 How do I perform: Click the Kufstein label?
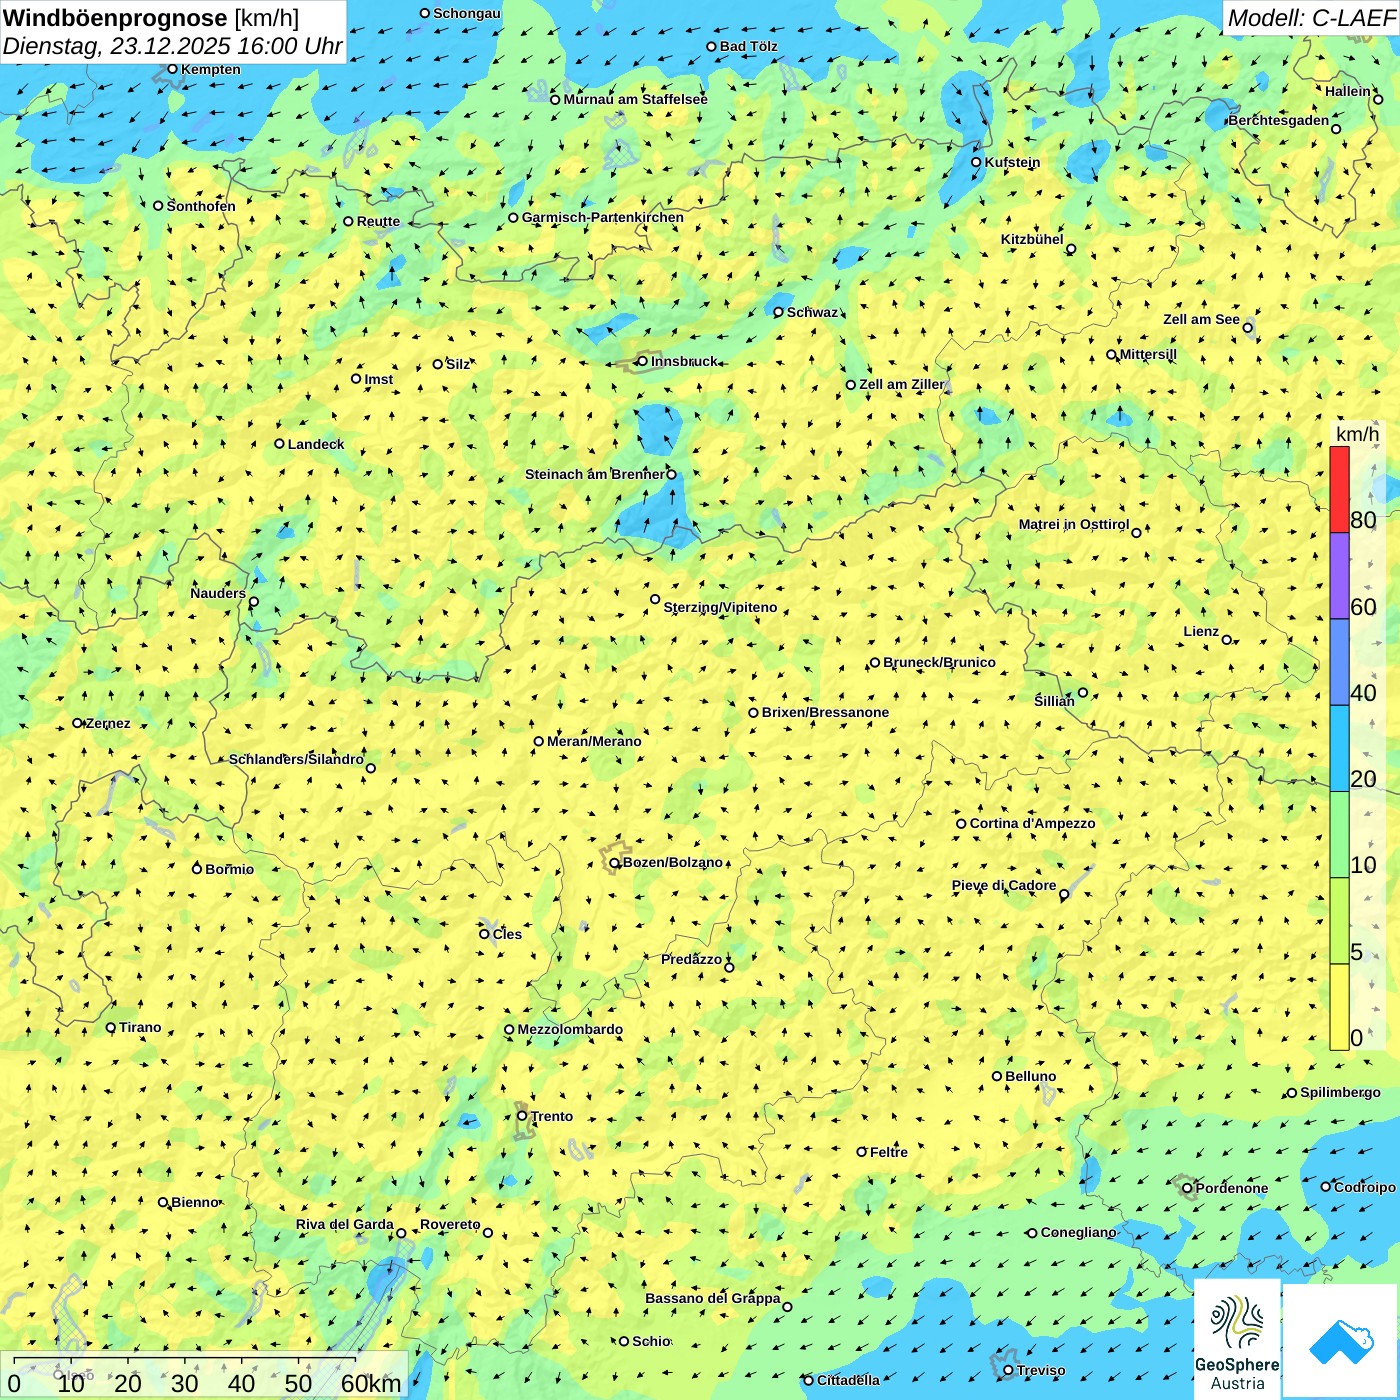(1012, 162)
